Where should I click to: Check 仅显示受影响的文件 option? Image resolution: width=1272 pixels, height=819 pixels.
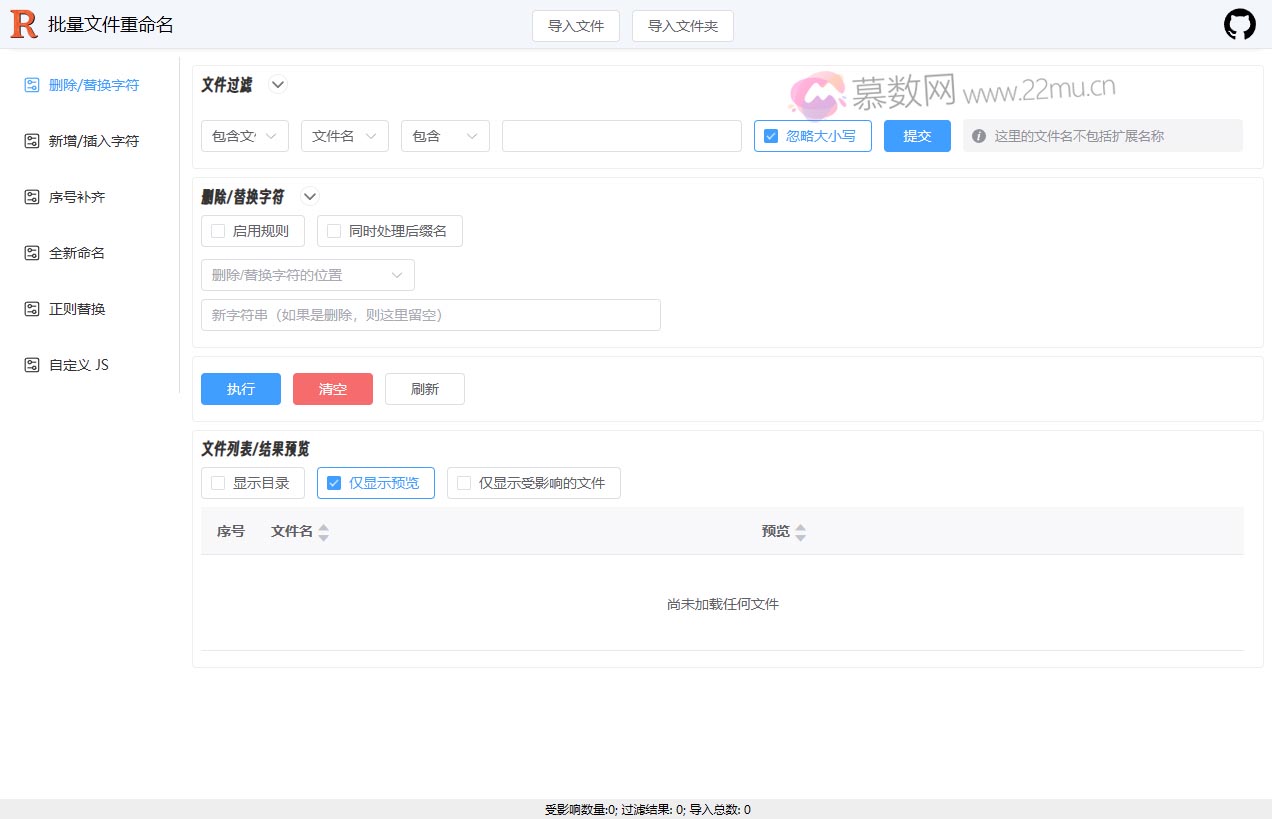pos(464,483)
